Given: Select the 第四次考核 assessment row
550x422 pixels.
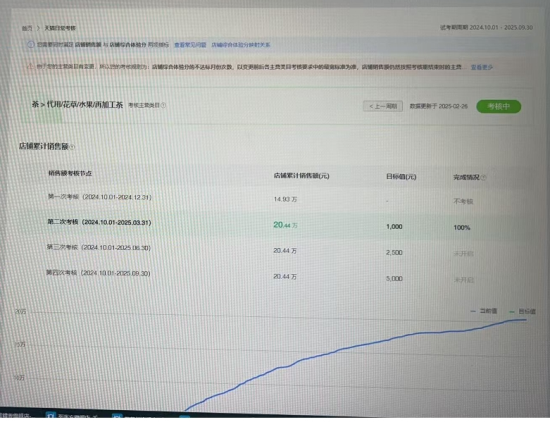Looking at the screenshot, I should tap(275, 276).
